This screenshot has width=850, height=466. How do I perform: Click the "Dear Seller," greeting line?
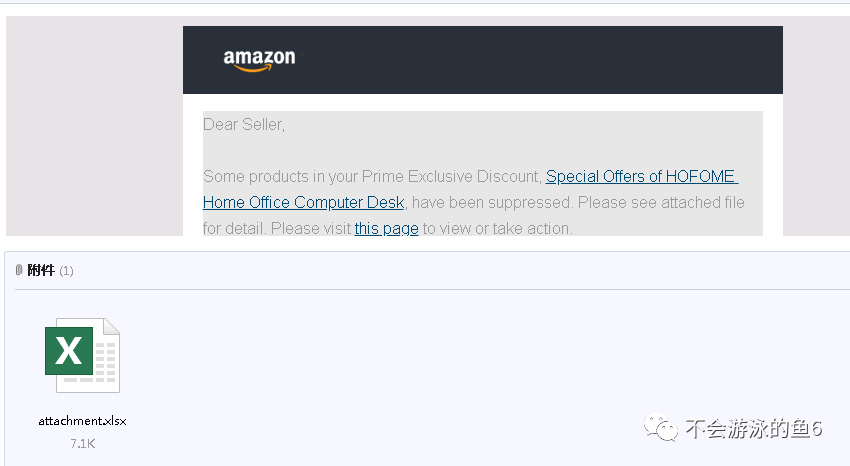point(244,125)
